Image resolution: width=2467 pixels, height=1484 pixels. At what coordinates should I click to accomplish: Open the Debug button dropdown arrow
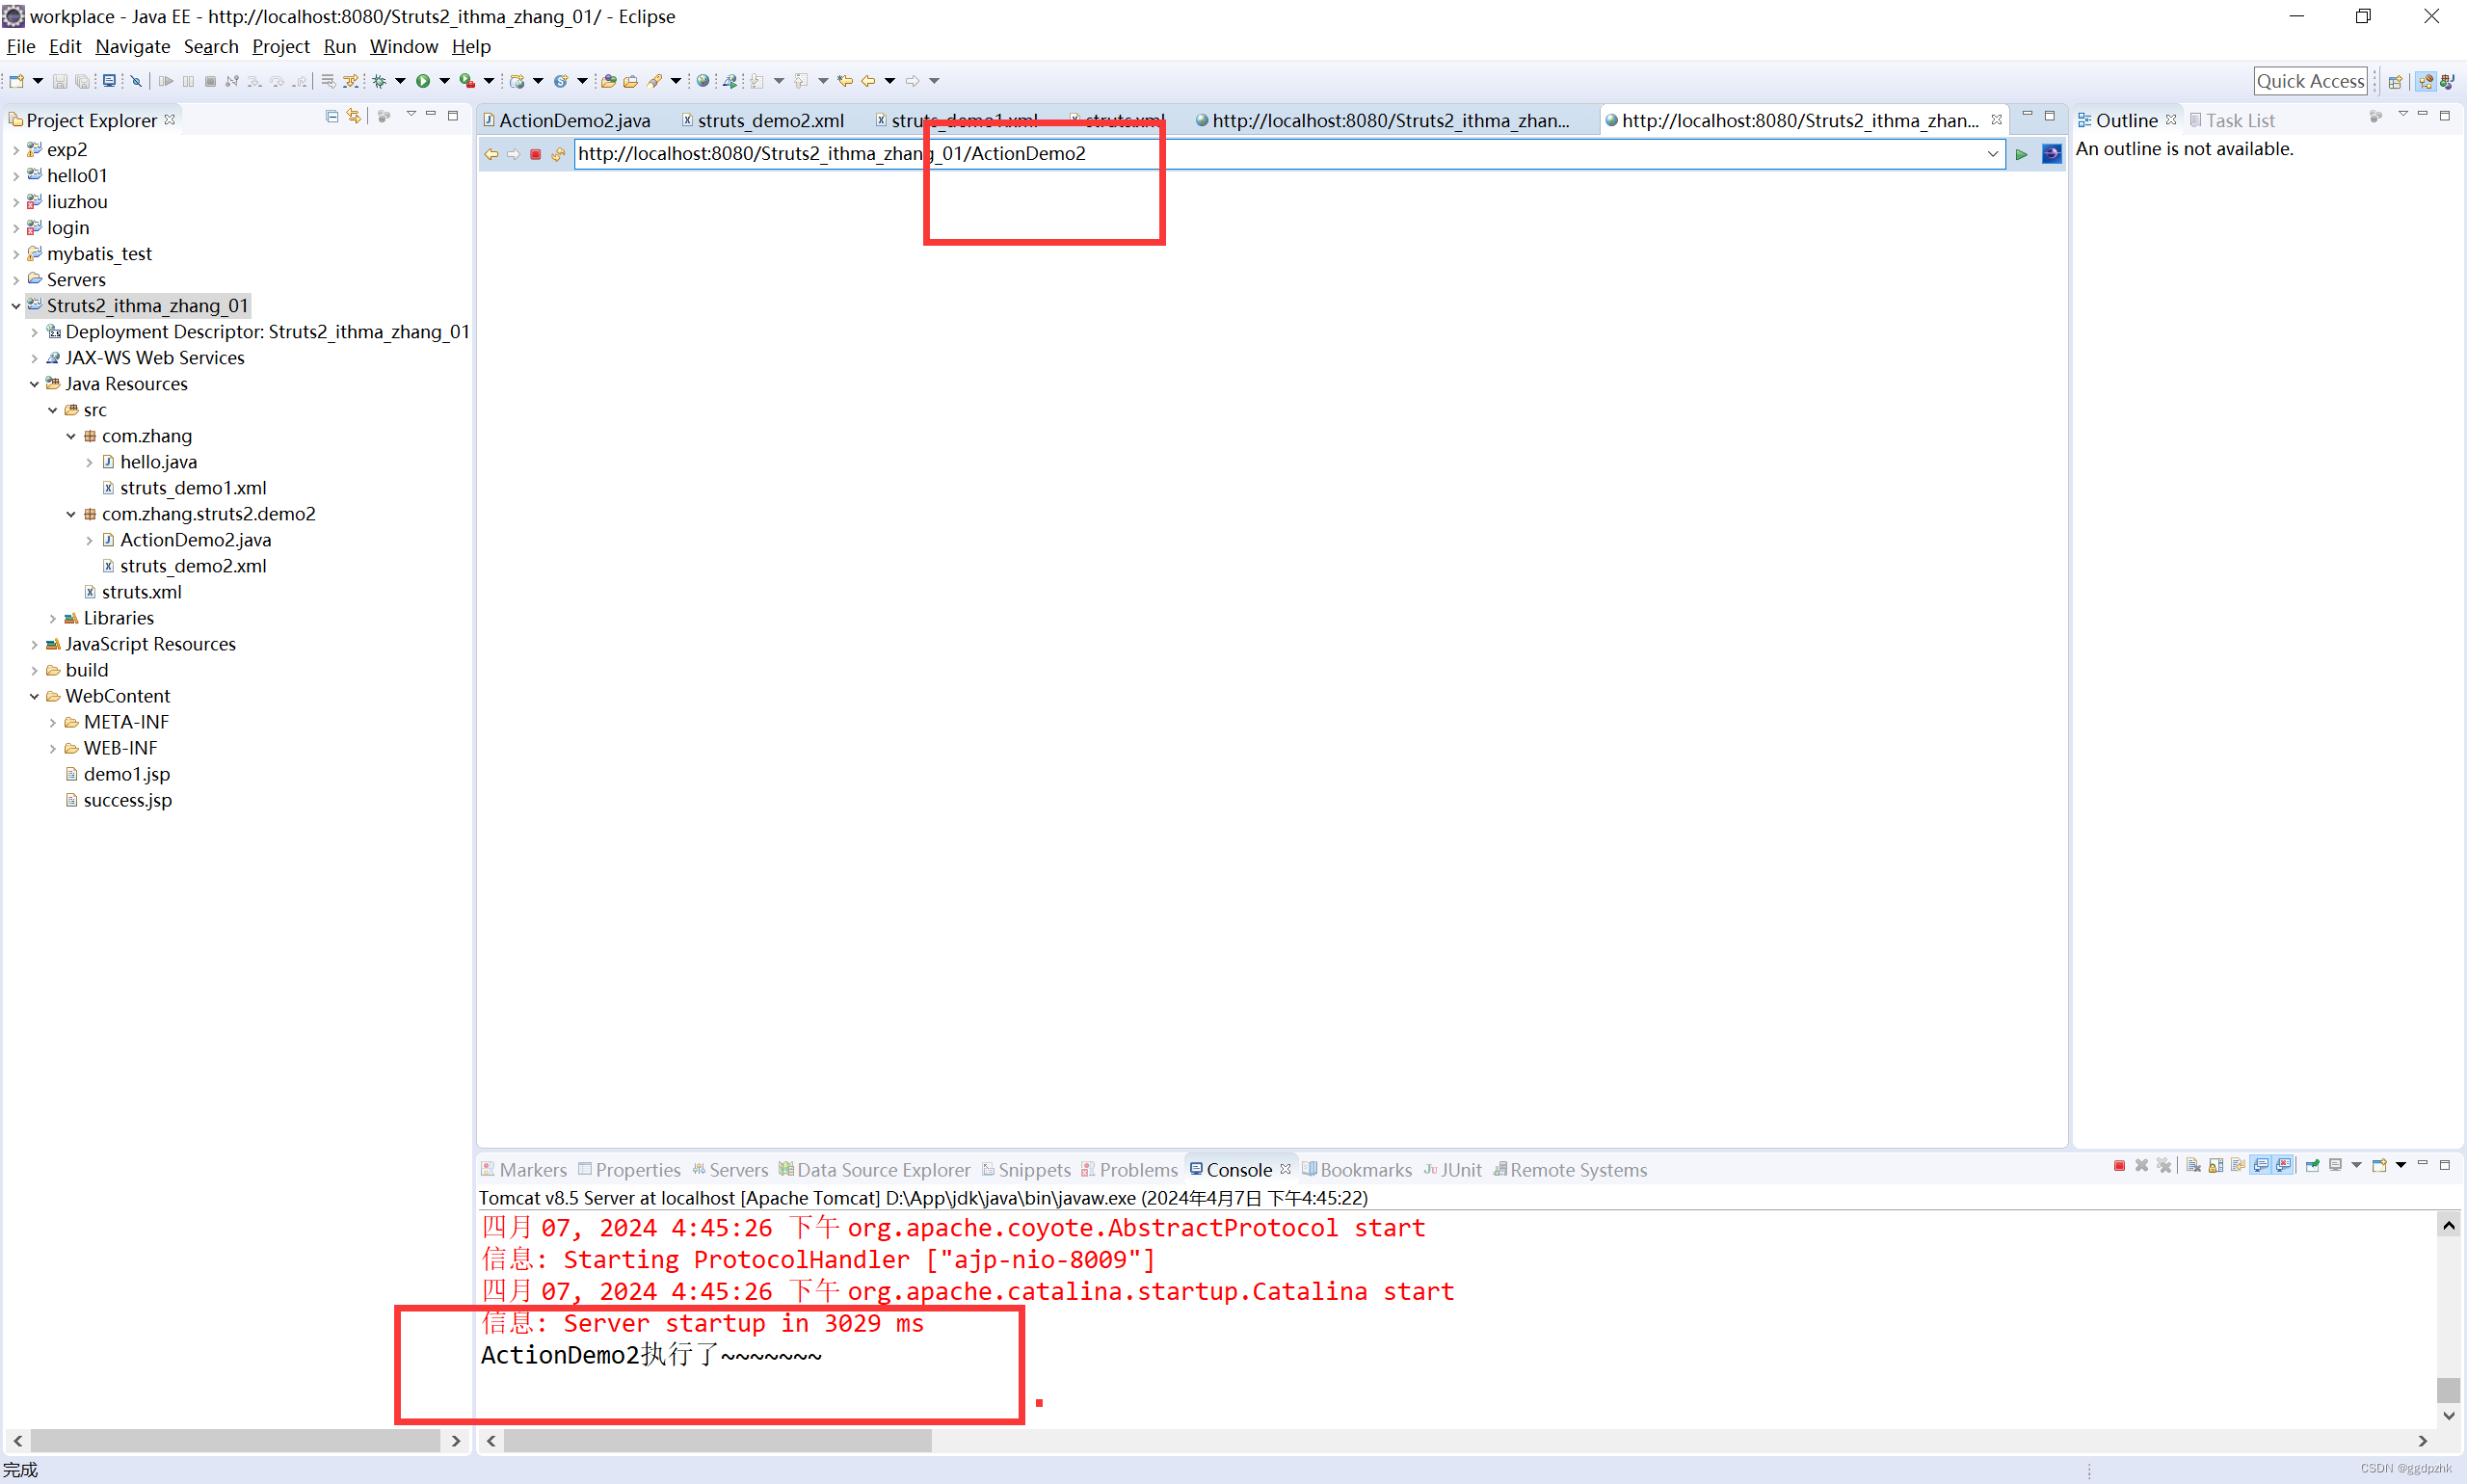point(400,81)
